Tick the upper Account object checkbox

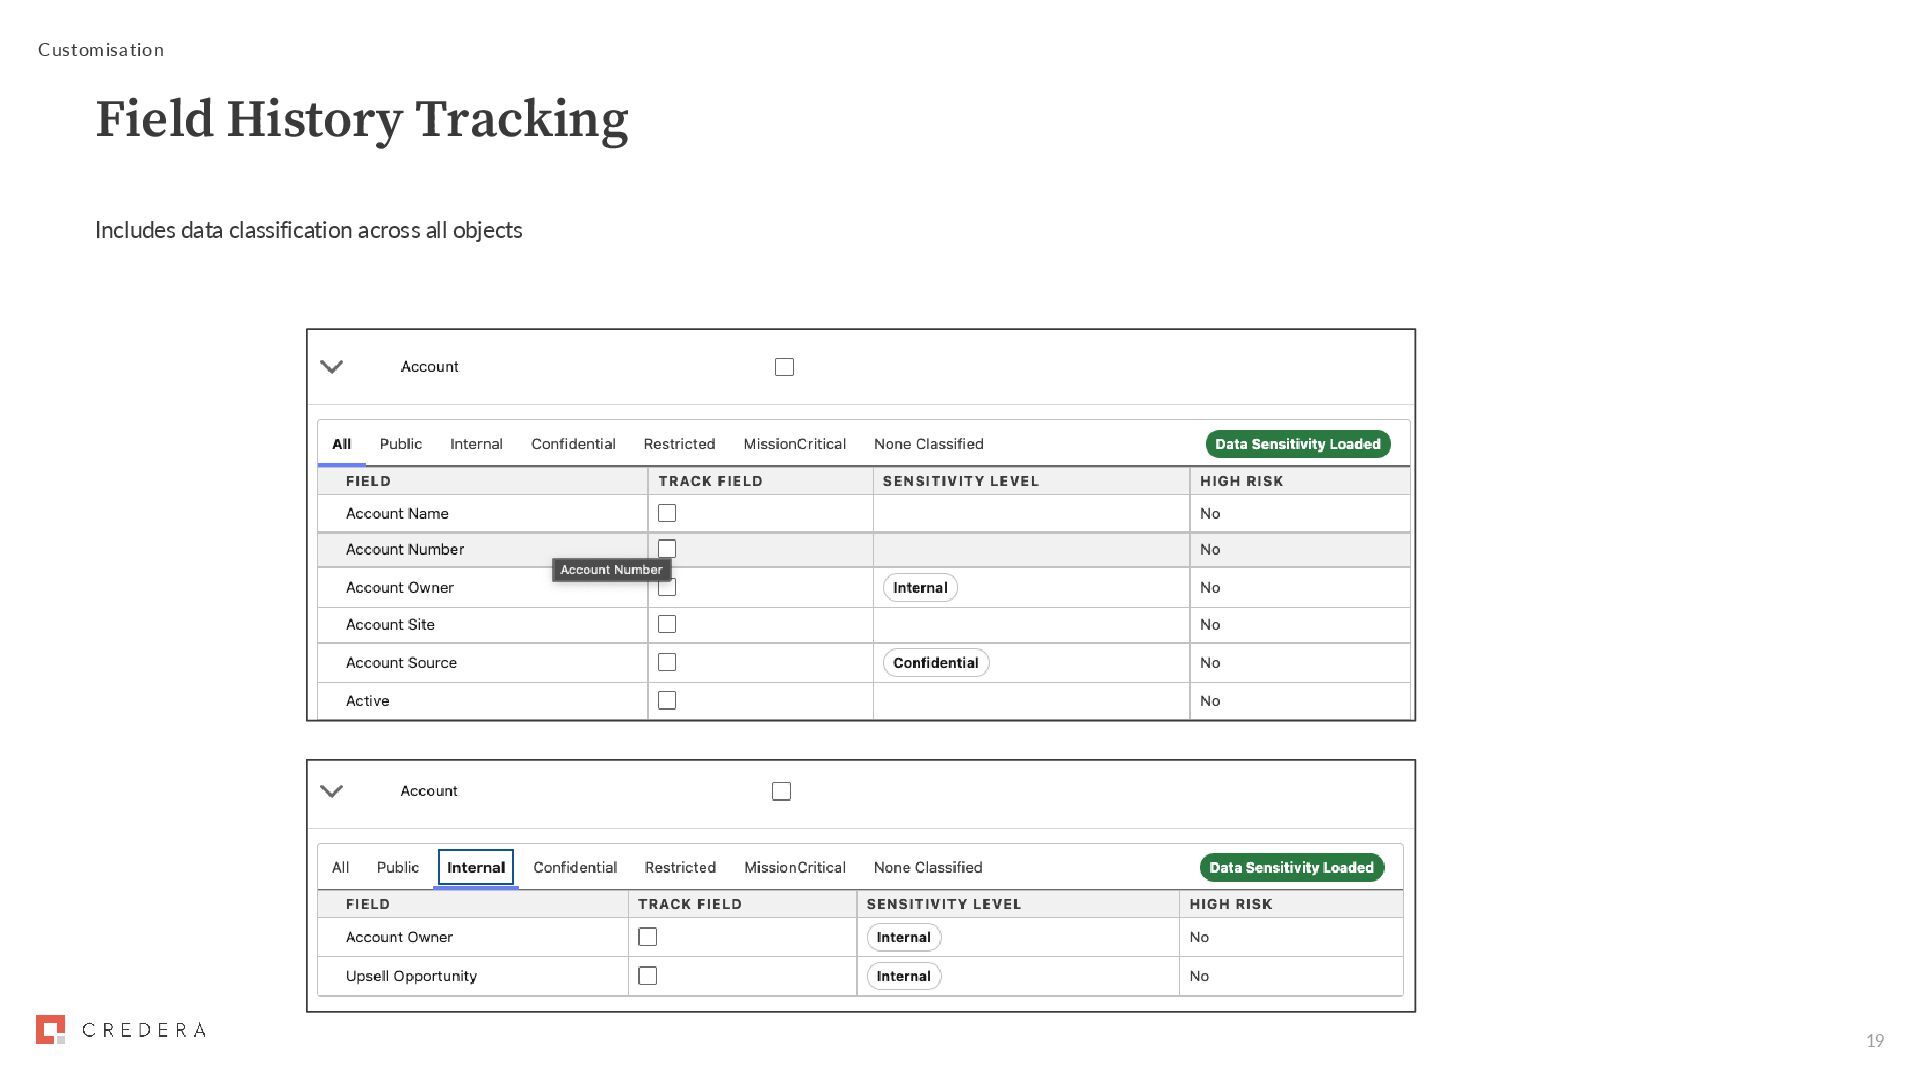pyautogui.click(x=784, y=367)
